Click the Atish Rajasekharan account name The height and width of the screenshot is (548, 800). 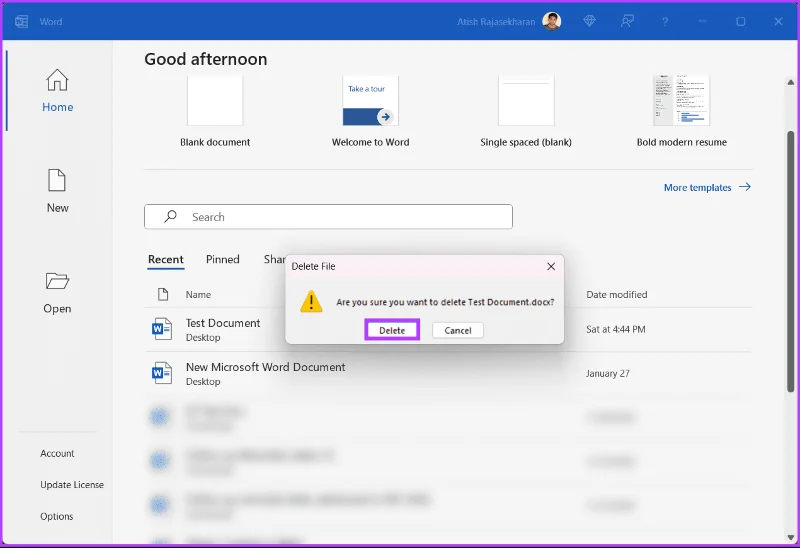(496, 21)
